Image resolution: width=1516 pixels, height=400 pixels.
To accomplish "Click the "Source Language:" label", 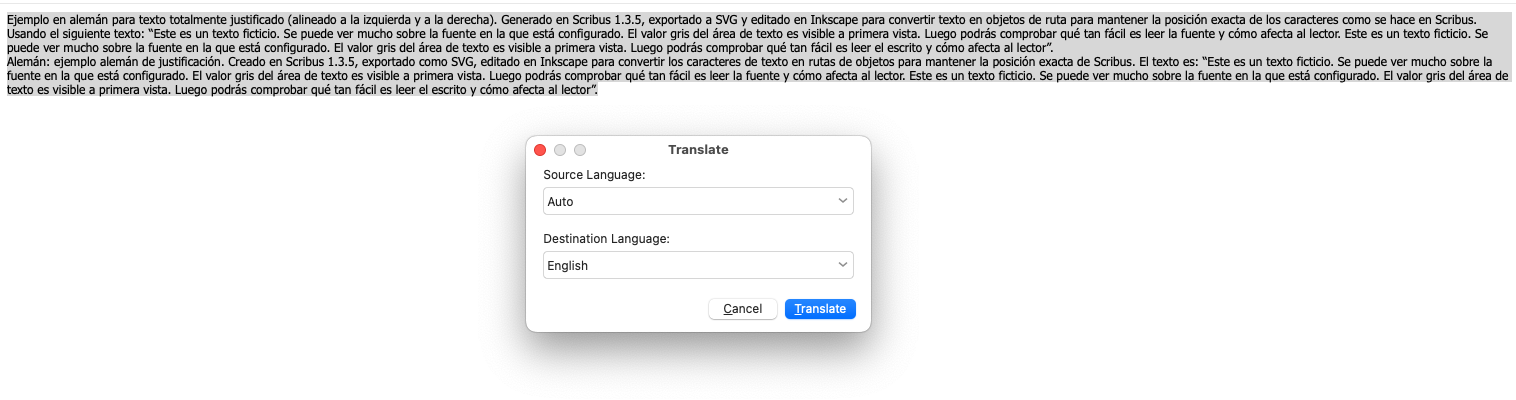I will [x=594, y=175].
